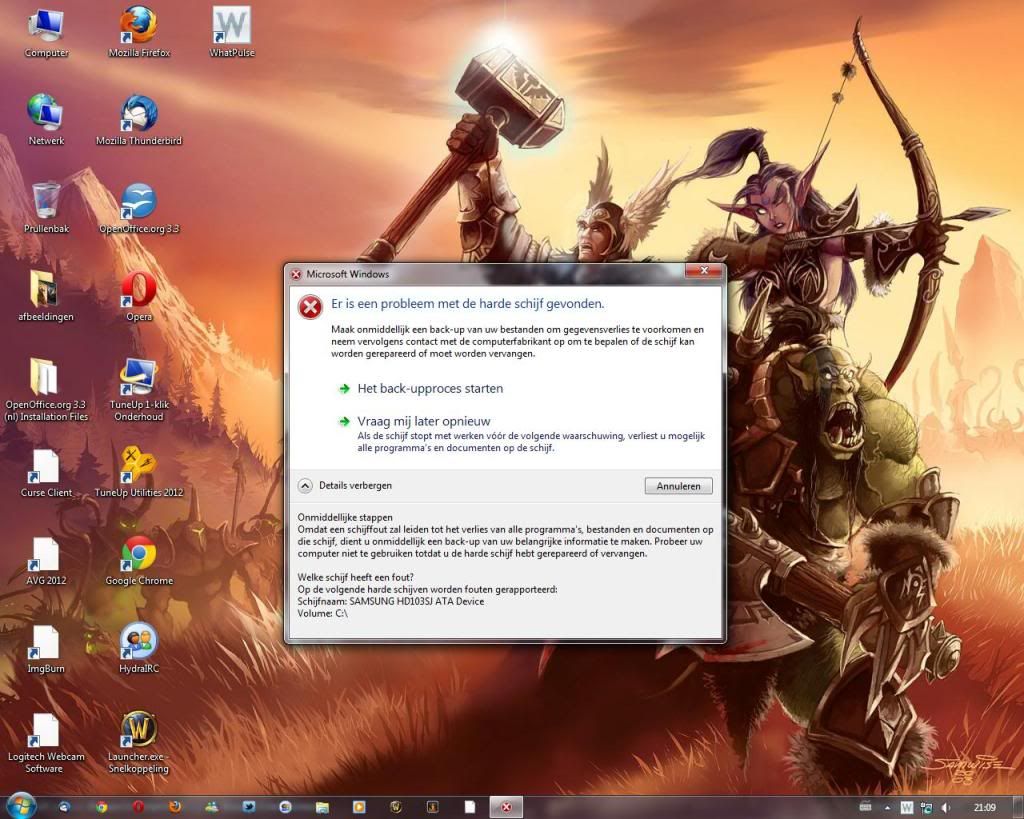This screenshot has height=819, width=1024.
Task: Open the media player taskbar icon
Action: [x=359, y=807]
